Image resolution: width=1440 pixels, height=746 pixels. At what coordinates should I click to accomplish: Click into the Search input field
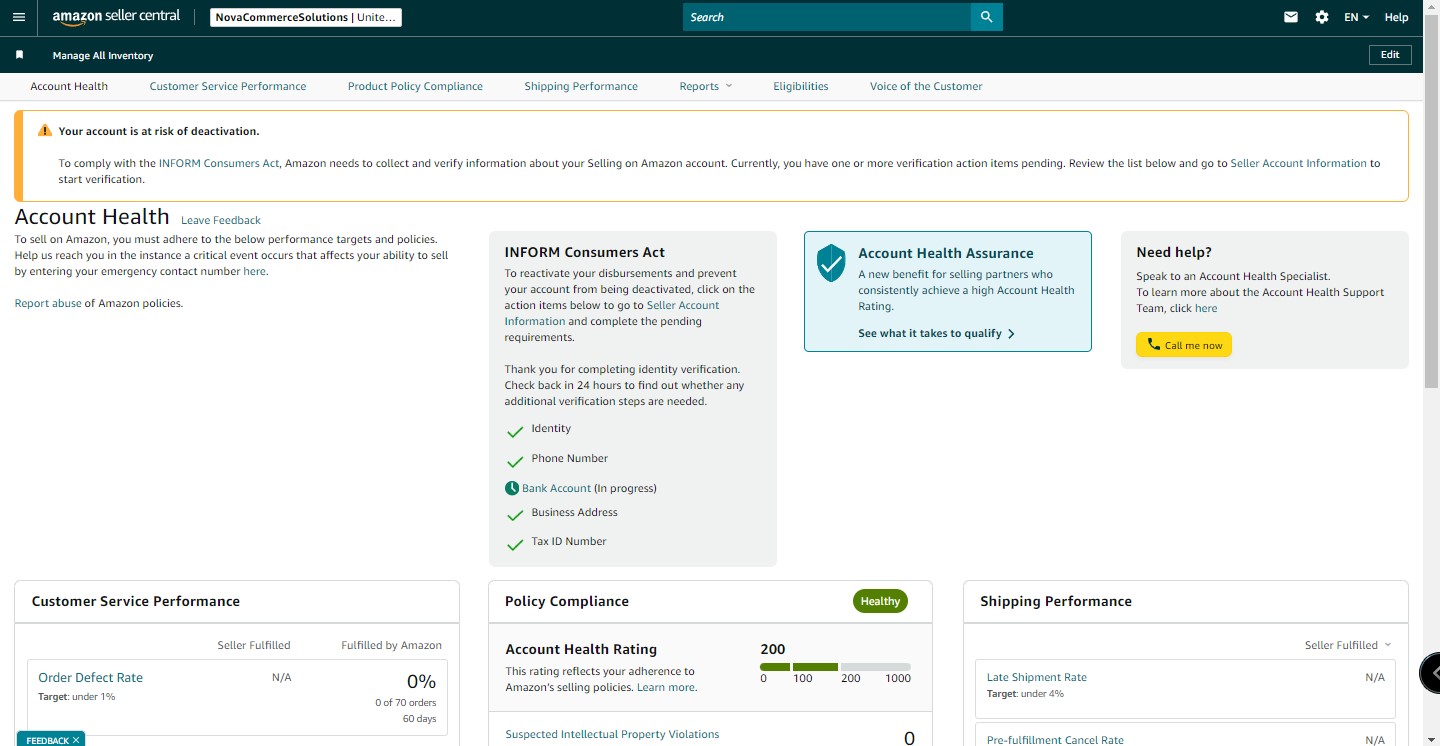click(x=827, y=17)
